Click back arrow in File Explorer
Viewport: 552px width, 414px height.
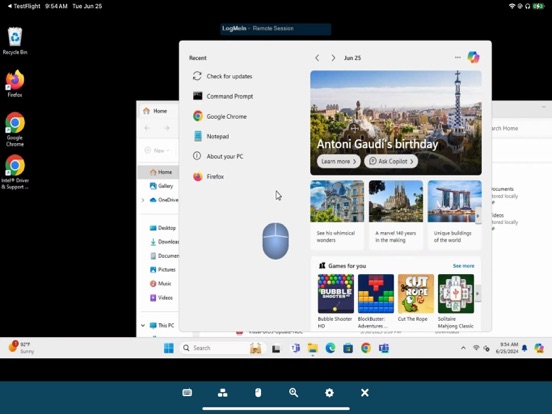(147, 128)
